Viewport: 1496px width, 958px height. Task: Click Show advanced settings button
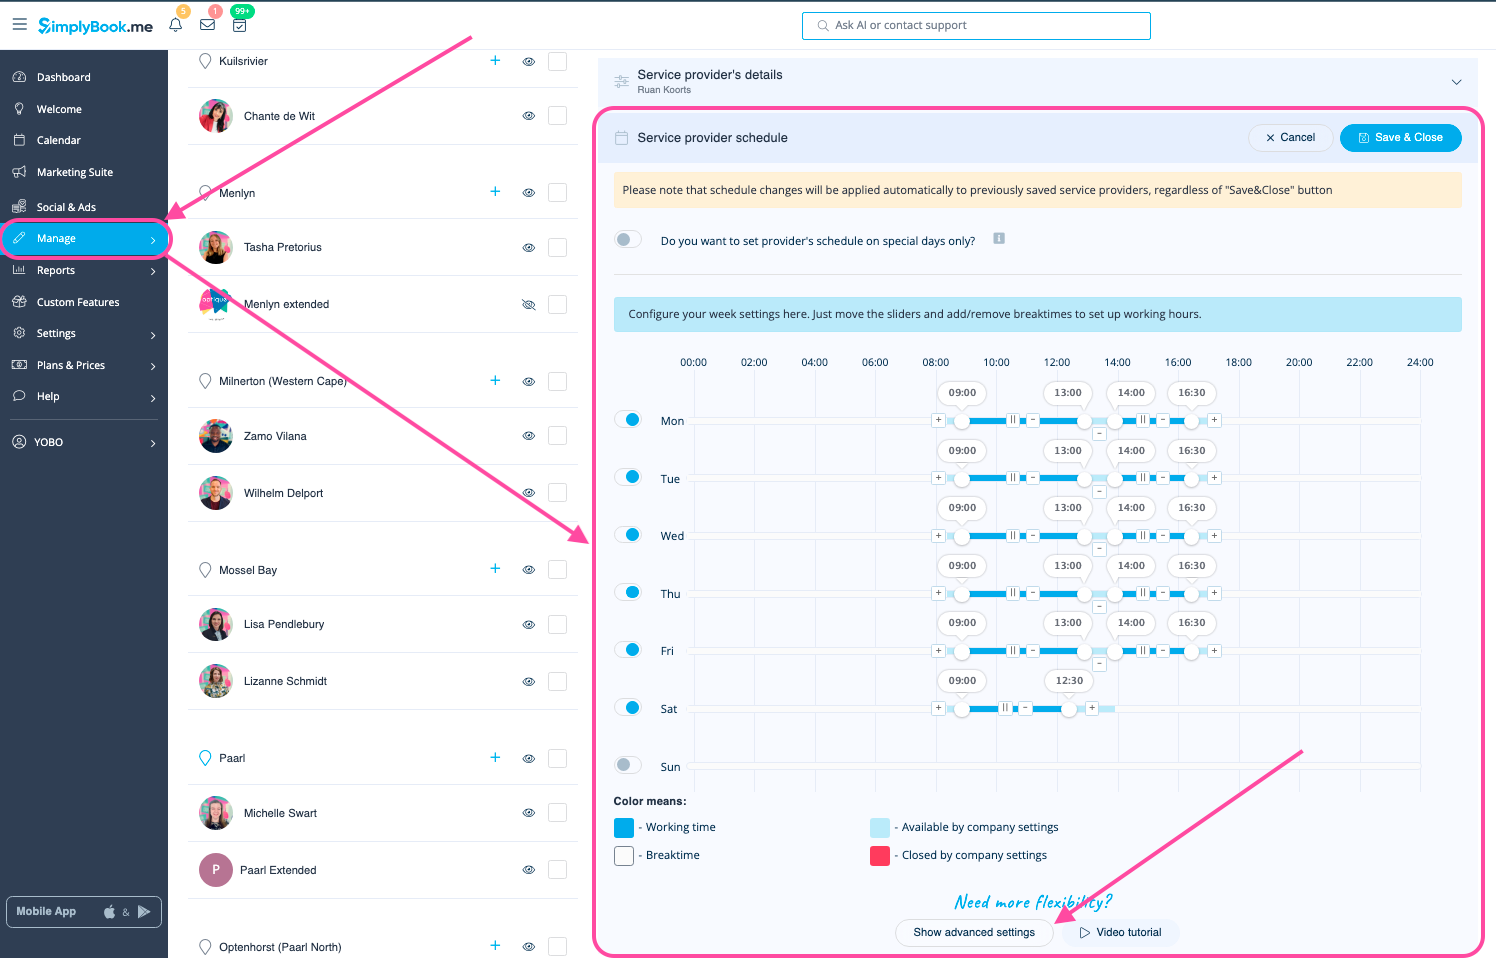[x=974, y=932]
